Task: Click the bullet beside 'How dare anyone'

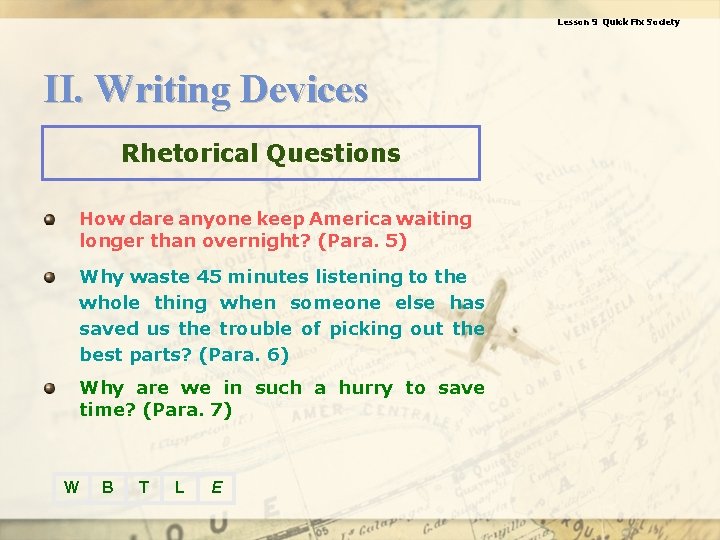Action: (x=50, y=219)
